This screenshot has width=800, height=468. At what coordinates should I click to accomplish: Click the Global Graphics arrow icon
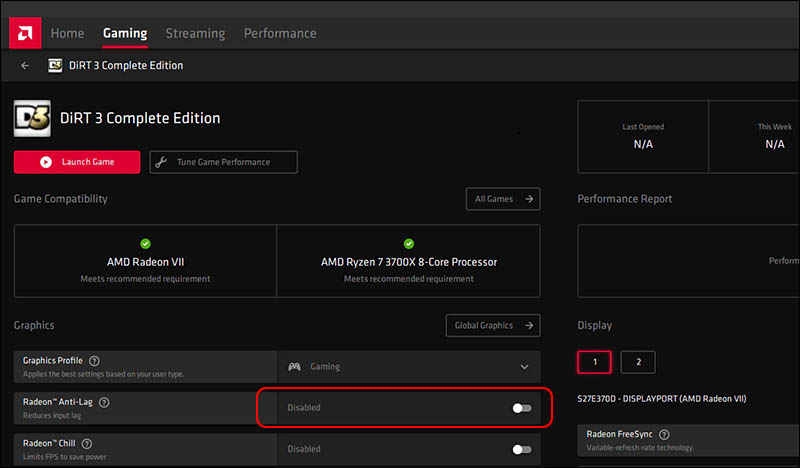coord(529,325)
